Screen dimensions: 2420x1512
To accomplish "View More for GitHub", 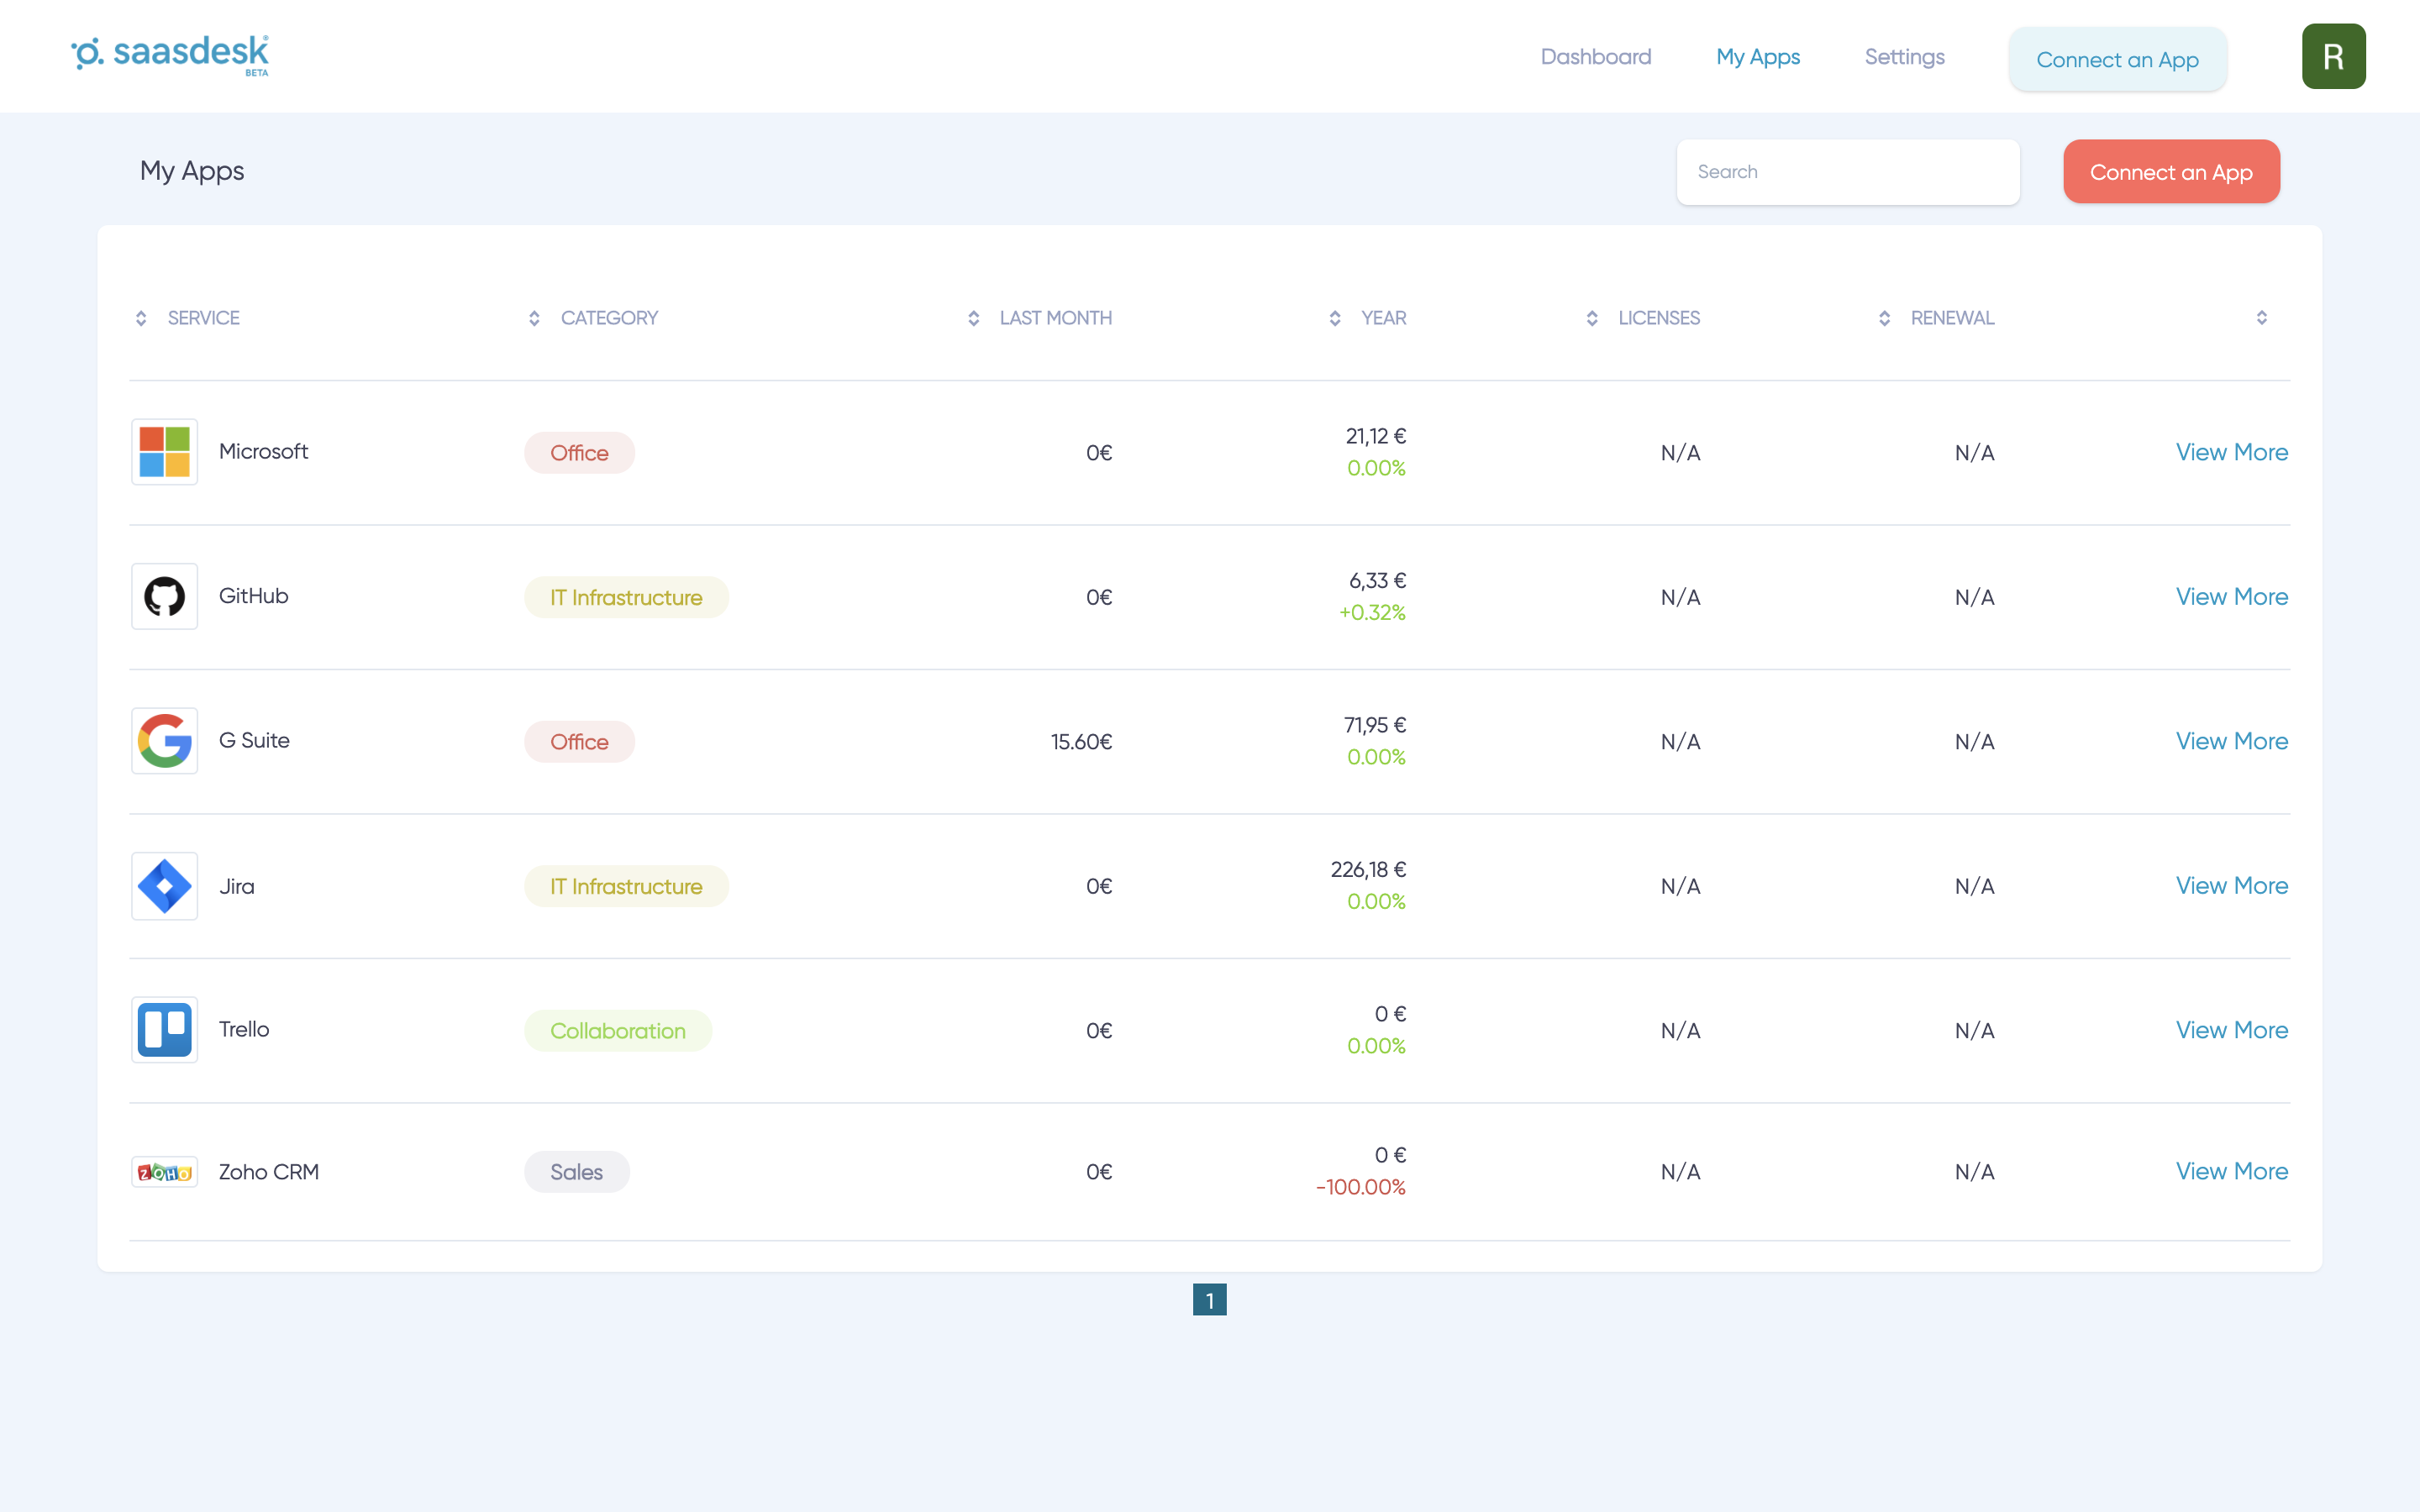I will click(x=2231, y=597).
